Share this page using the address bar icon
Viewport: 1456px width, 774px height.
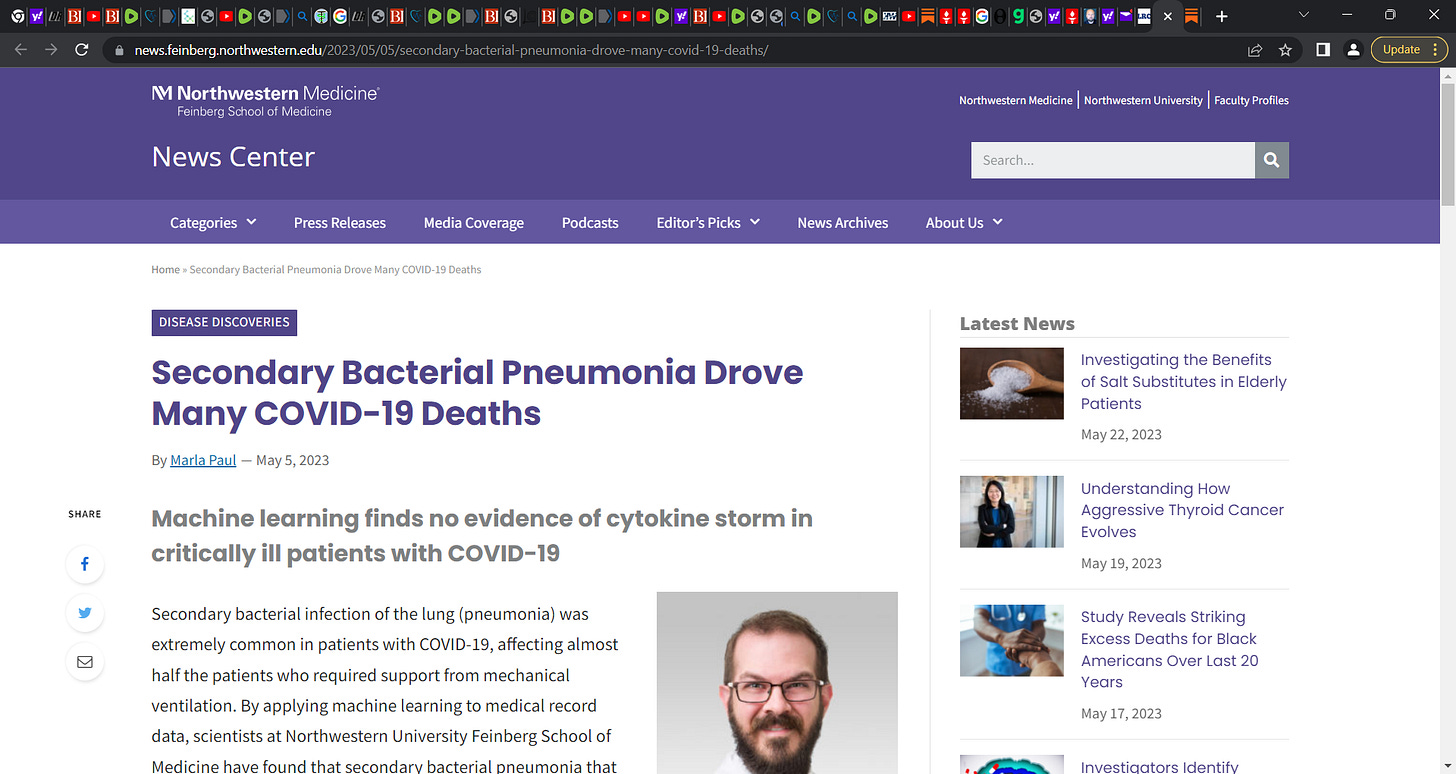pos(1255,50)
